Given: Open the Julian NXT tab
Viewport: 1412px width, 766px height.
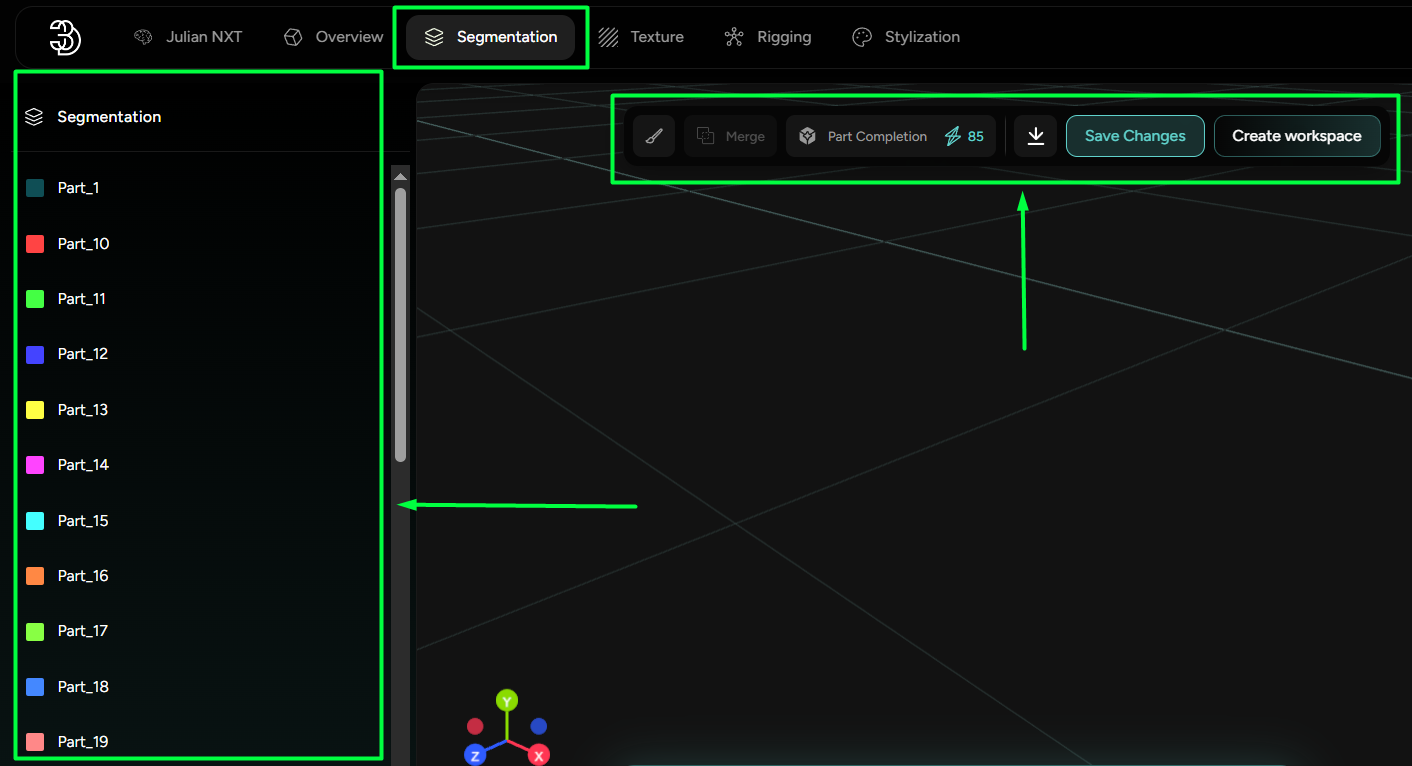Looking at the screenshot, I should click(188, 37).
